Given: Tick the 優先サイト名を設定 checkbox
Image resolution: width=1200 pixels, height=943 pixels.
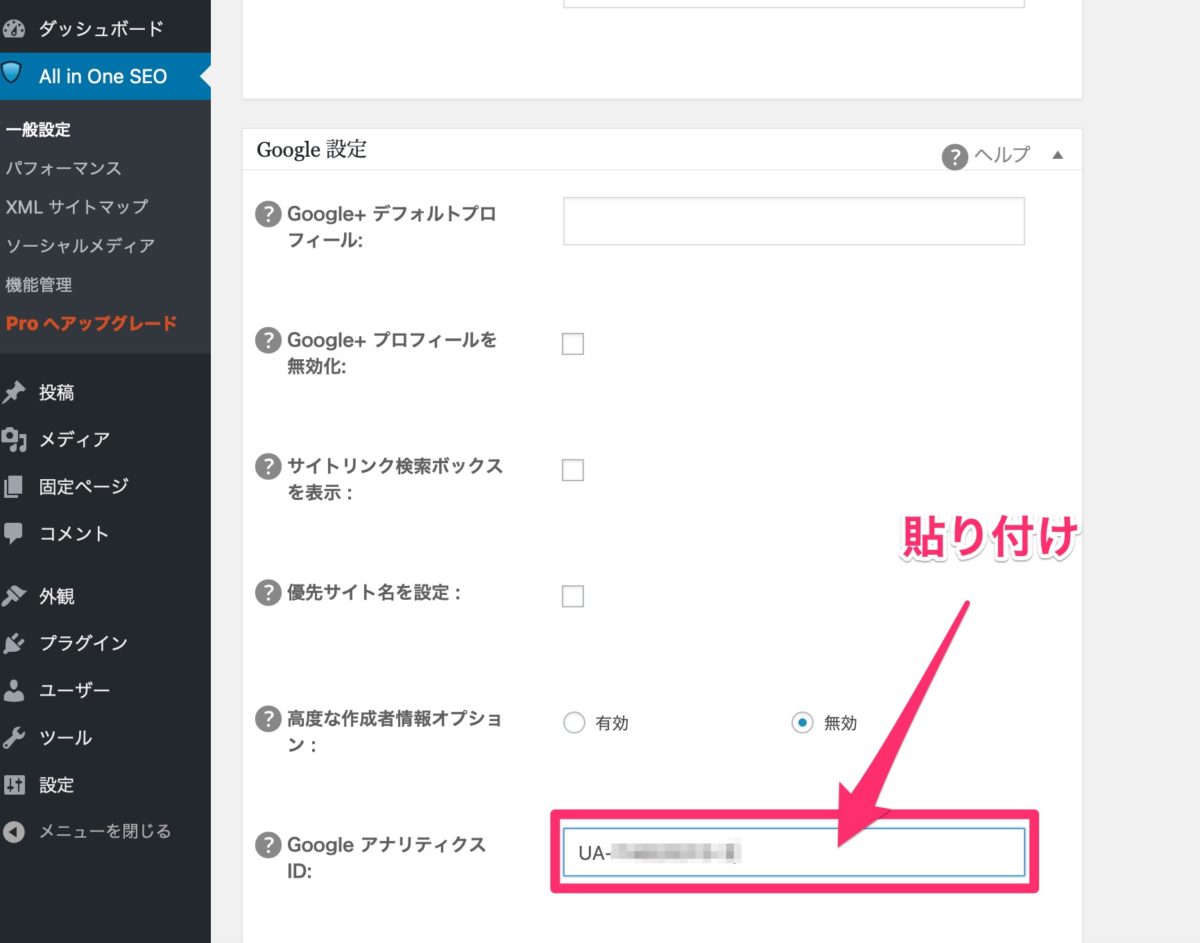Looking at the screenshot, I should (x=573, y=597).
